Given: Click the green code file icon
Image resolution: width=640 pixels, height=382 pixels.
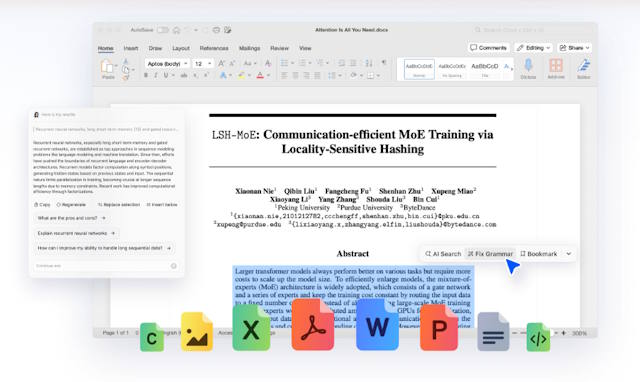Looking at the screenshot, I should (538, 337).
